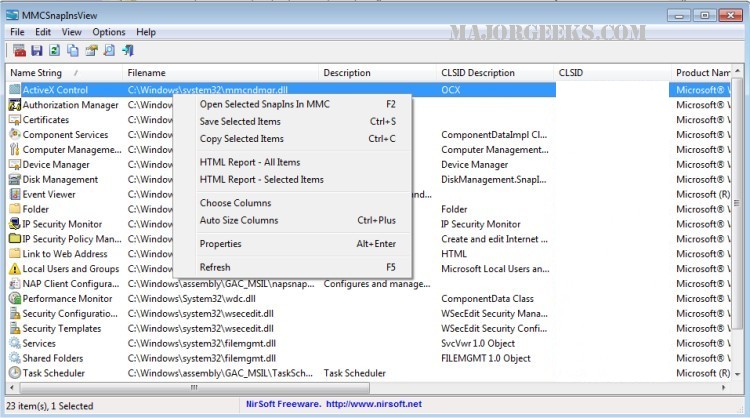Image resolution: width=750 pixels, height=418 pixels.
Task: Click the Find magnifier toolbar icon
Action: coord(109,50)
